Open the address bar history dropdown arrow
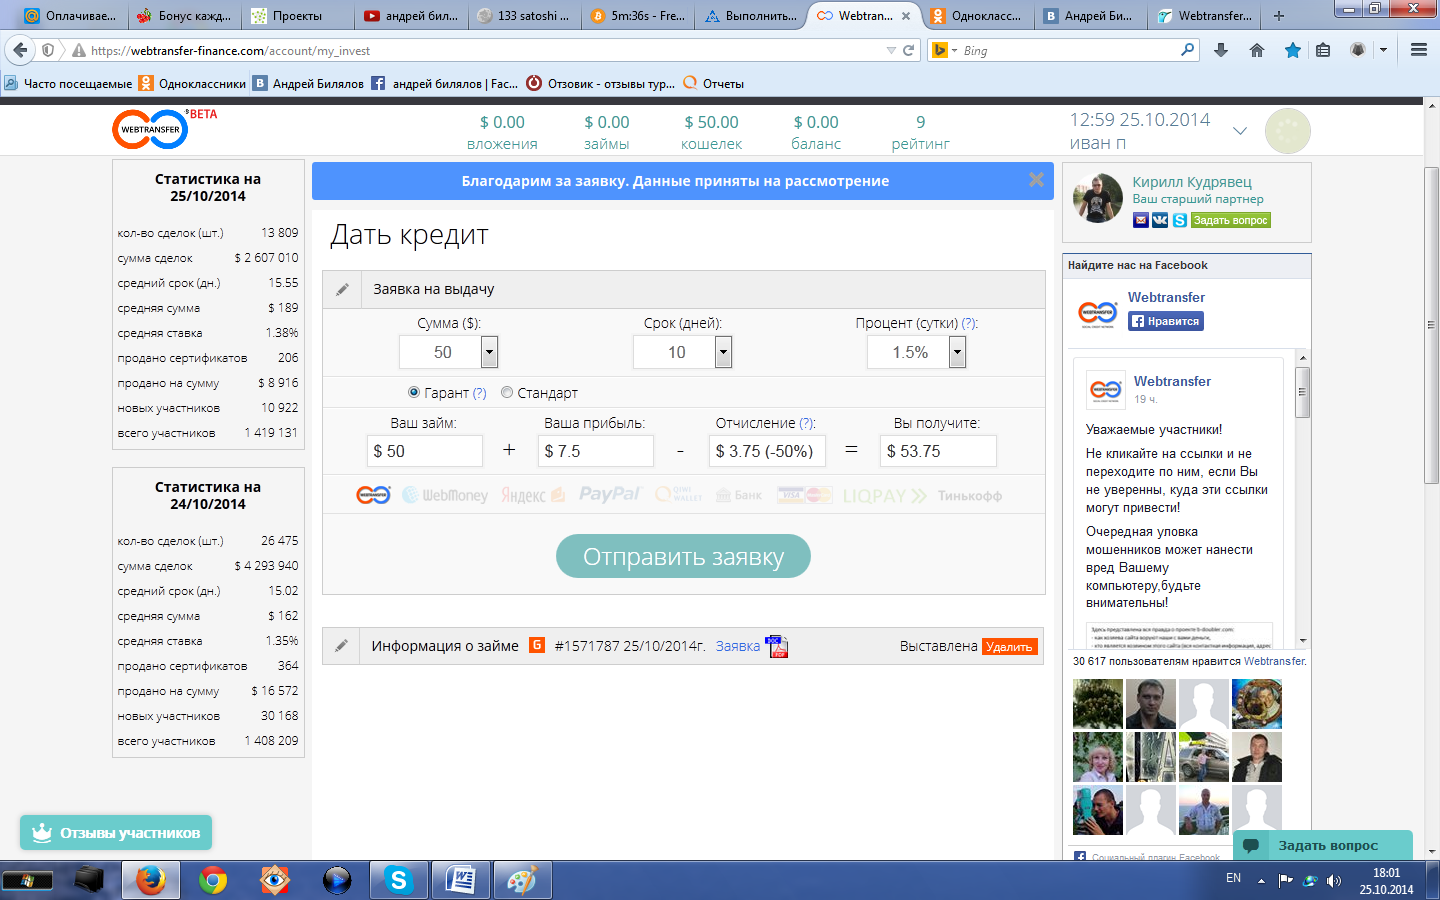Screen dimensions: 1440x900 click(x=891, y=50)
